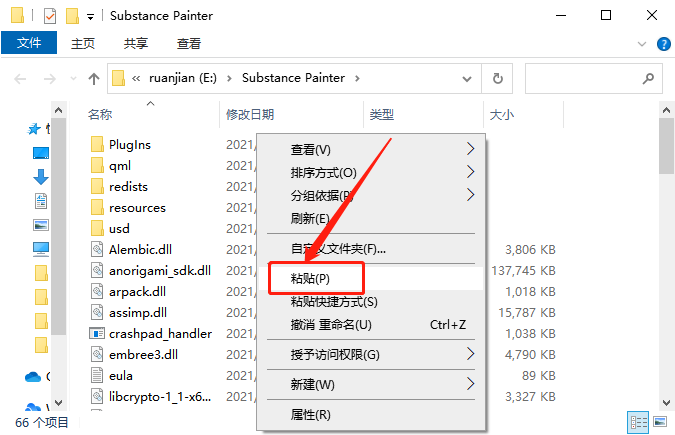Open the 授予访问权限(G) submenu
The height and width of the screenshot is (435, 675).
[371, 354]
